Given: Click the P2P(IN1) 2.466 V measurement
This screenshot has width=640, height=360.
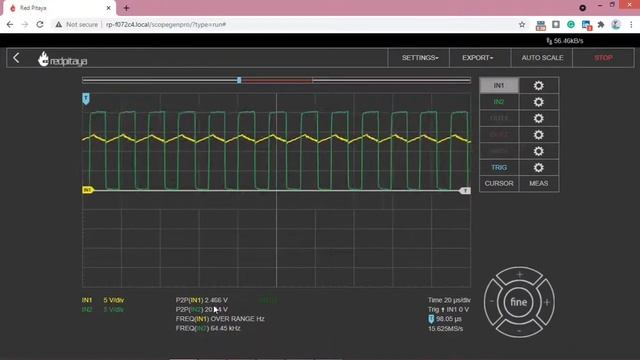Looking at the screenshot, I should [x=202, y=300].
